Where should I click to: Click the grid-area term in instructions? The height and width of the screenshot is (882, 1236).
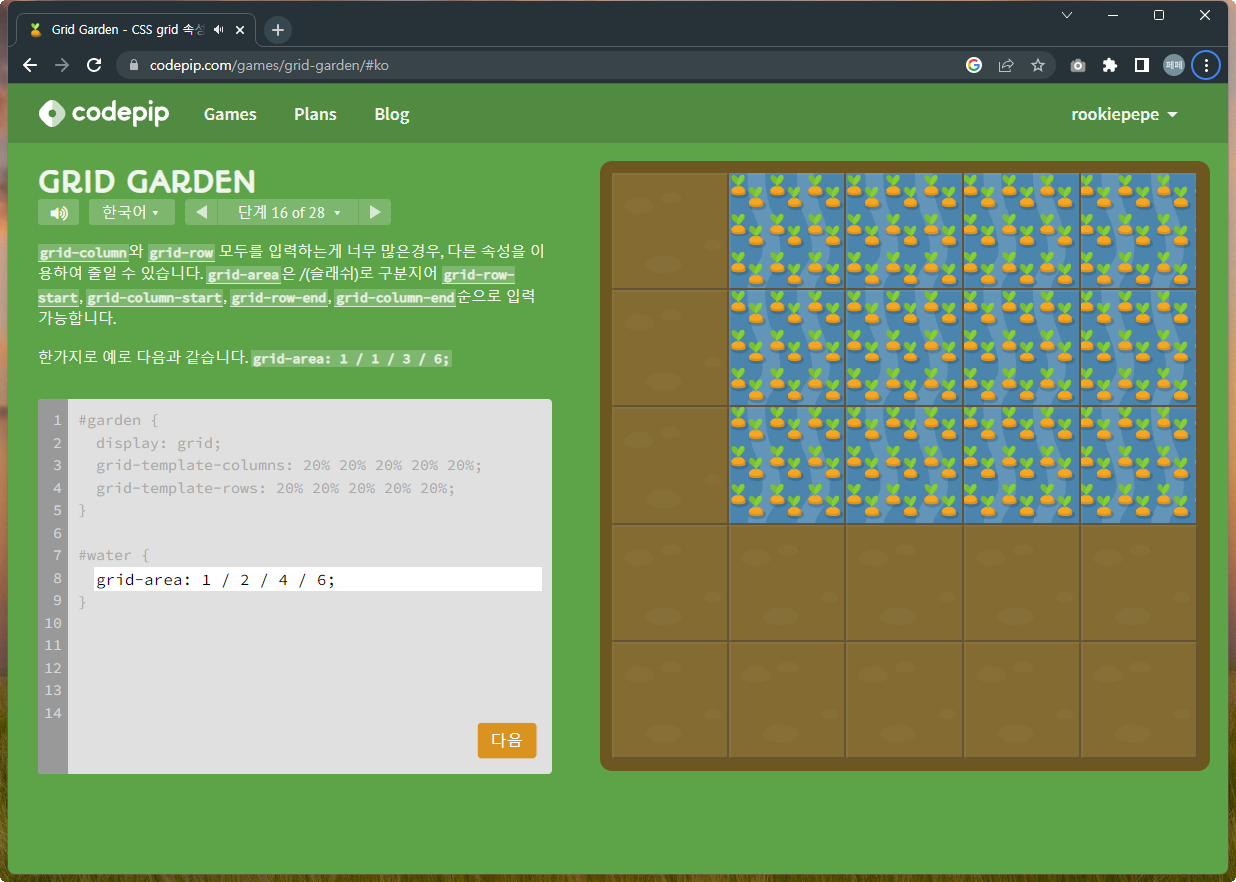point(244,275)
